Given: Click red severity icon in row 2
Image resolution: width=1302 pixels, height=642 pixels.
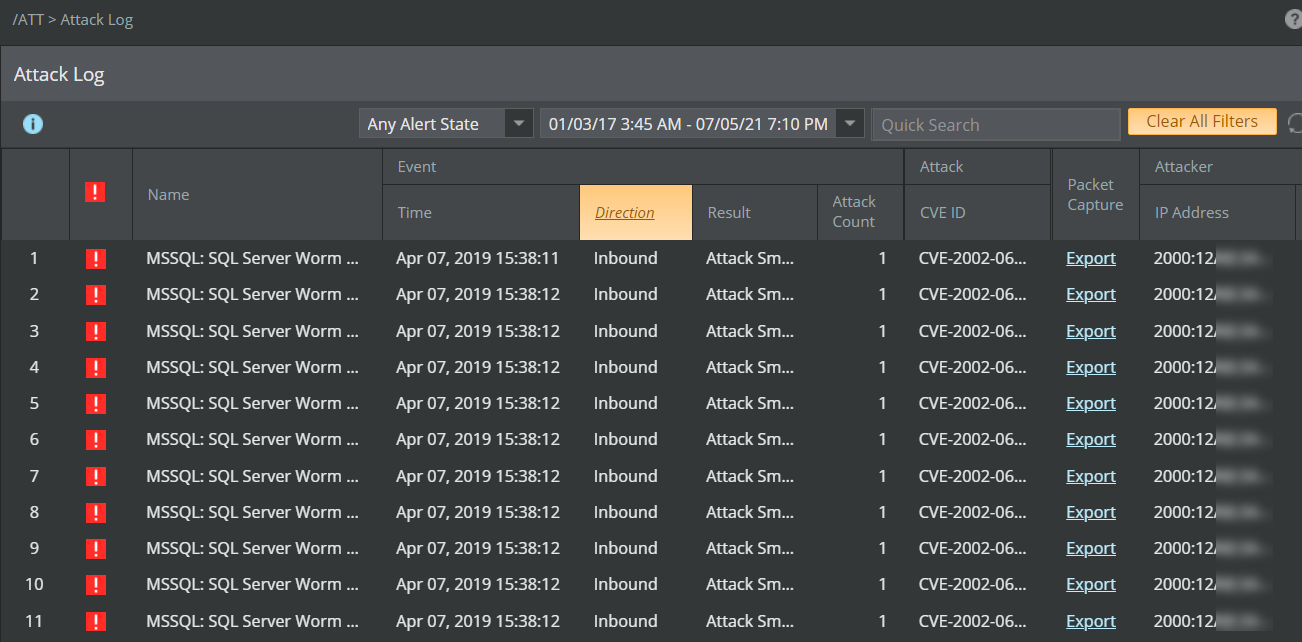Looking at the screenshot, I should click(95, 295).
